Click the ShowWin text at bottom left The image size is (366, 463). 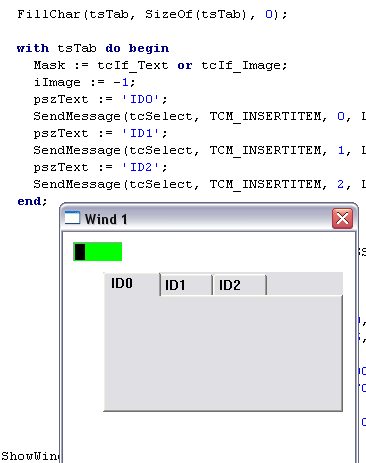tap(30, 456)
